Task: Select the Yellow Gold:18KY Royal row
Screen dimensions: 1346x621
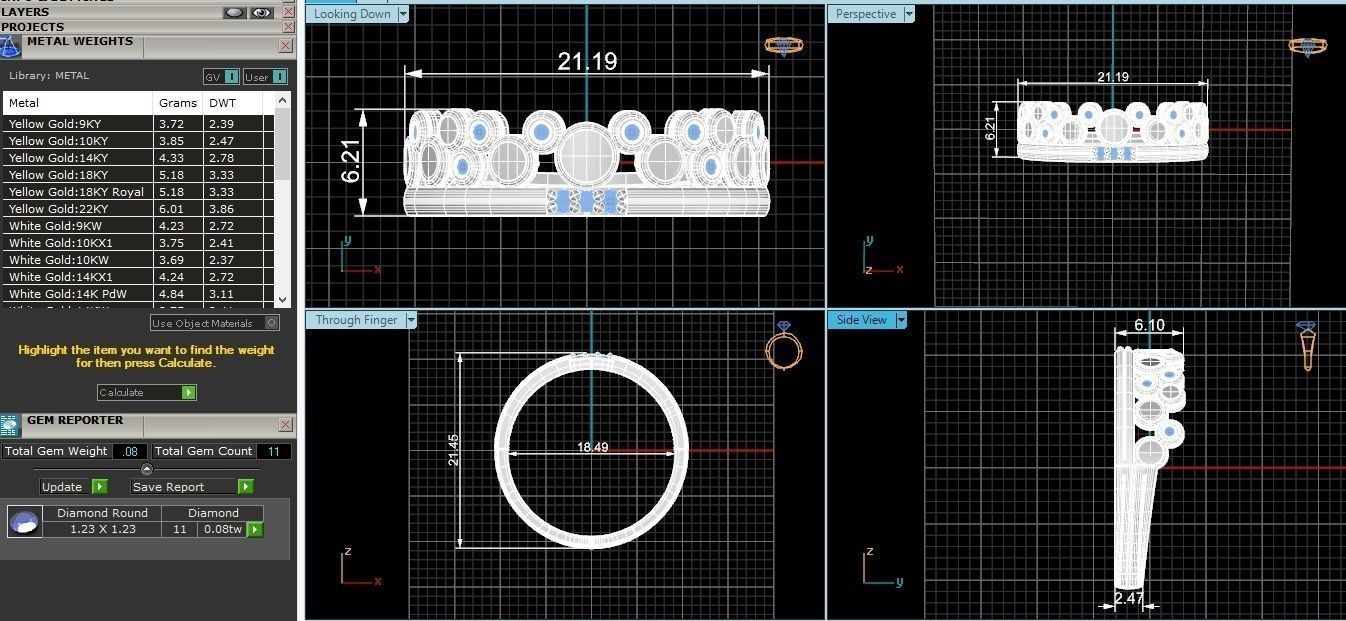Action: pos(139,192)
